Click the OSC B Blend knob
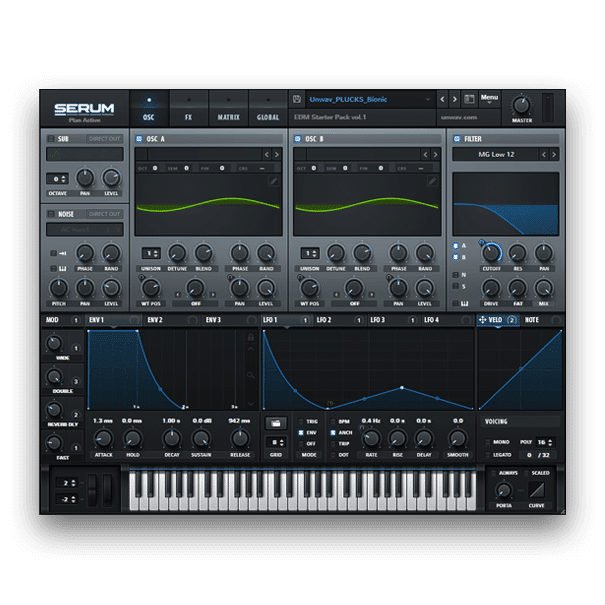 point(362,253)
